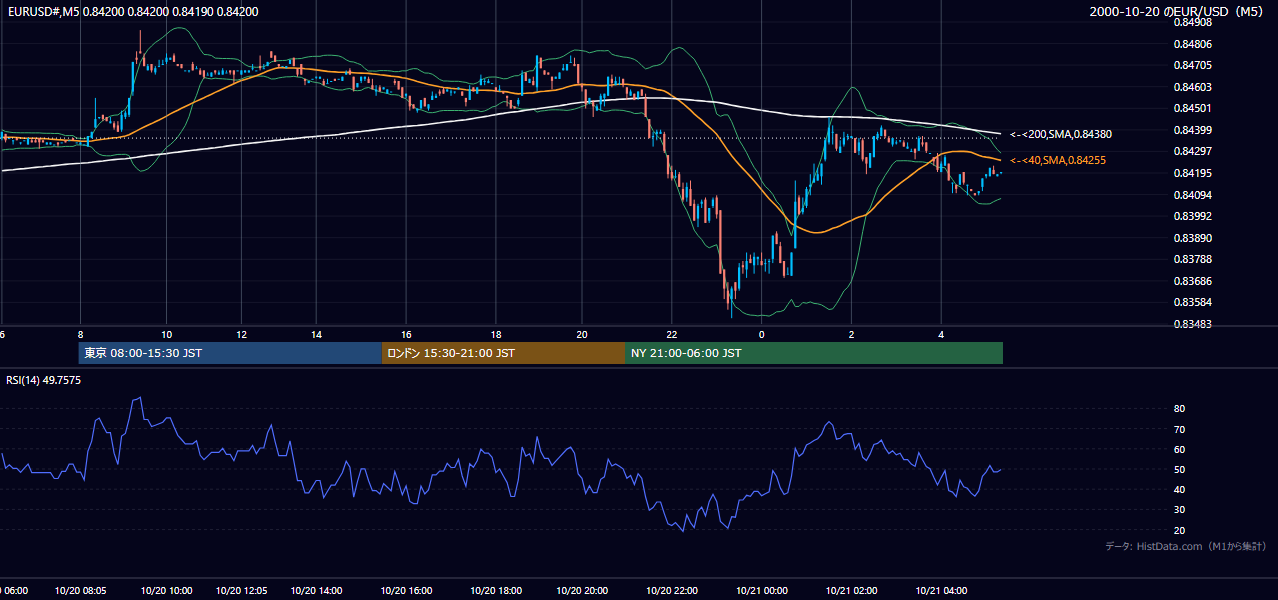Click the 10/20 12:05 time label
The image size is (1278, 600).
click(x=242, y=591)
